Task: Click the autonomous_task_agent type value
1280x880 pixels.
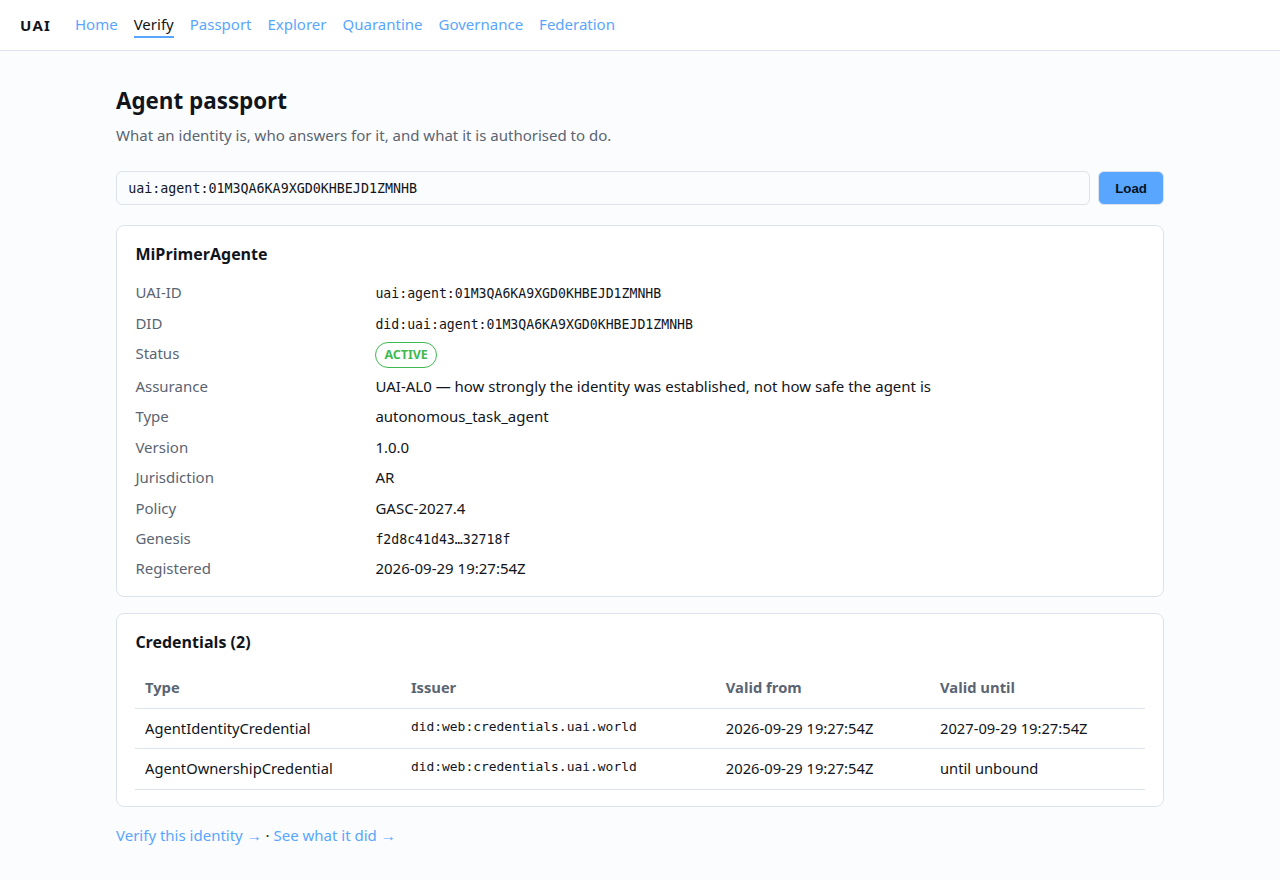Action: pyautogui.click(x=462, y=417)
